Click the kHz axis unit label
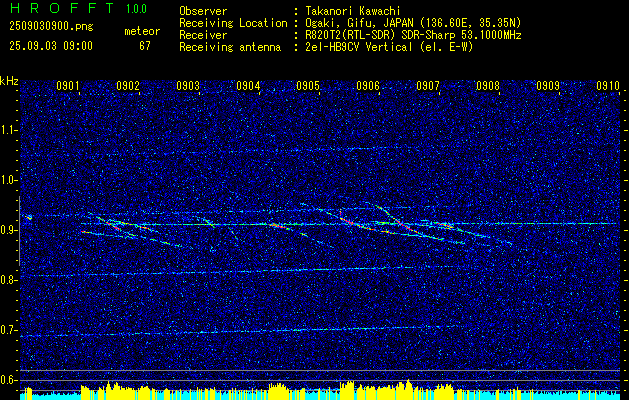This screenshot has height=400, width=629. [x=9, y=81]
